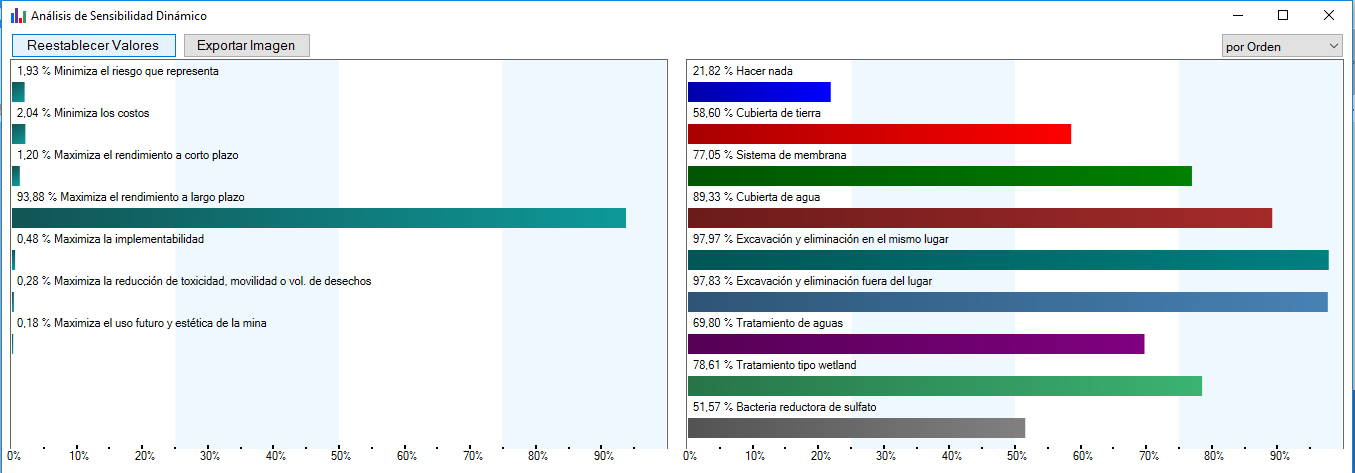Click Exportar Imagen button

[247, 45]
